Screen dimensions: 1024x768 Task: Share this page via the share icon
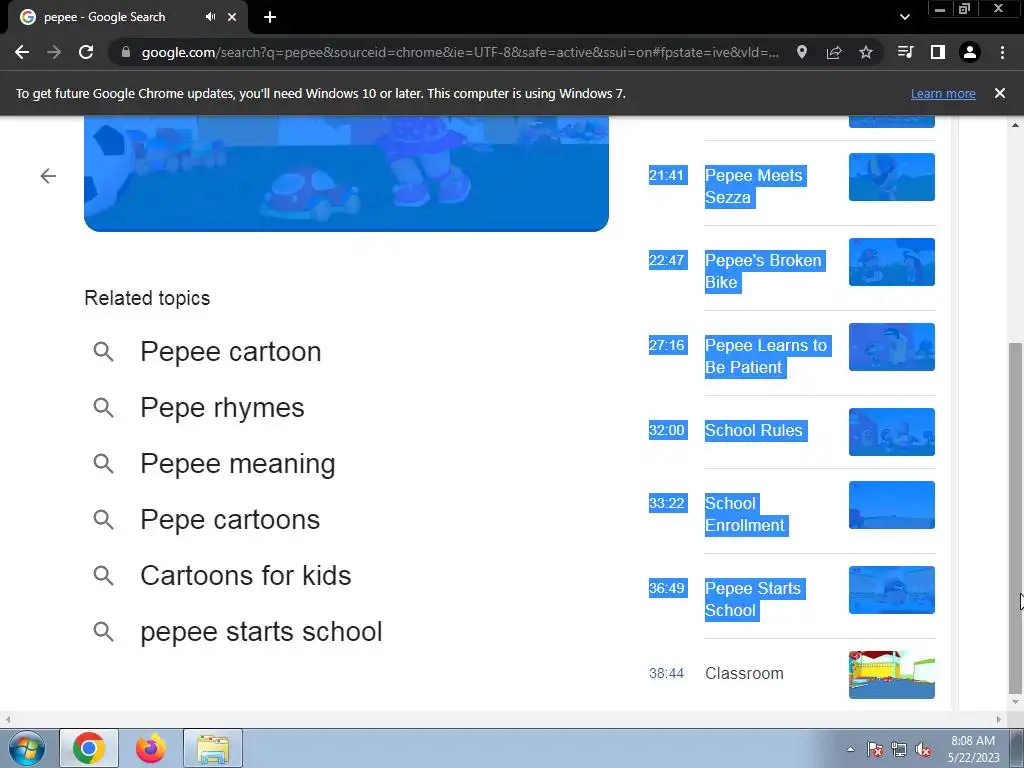pos(834,52)
